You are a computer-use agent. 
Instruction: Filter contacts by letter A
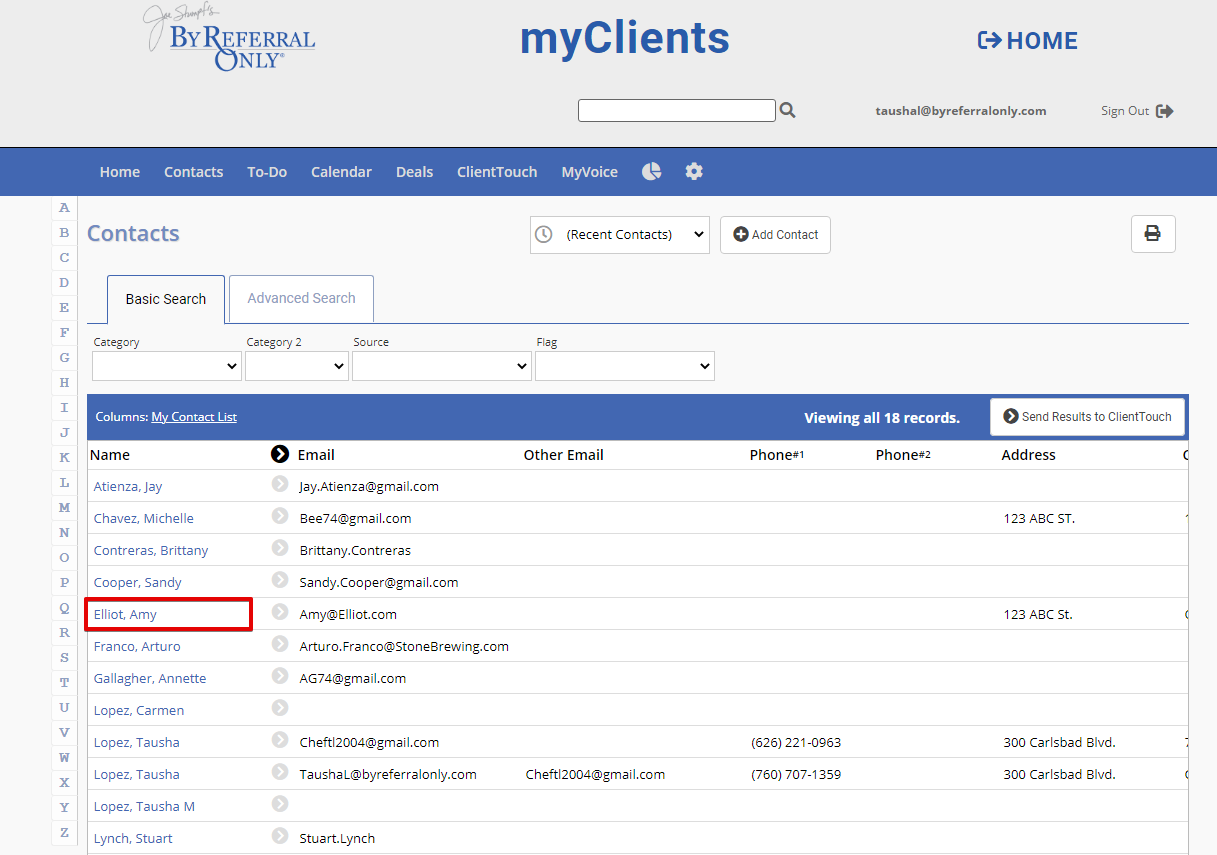(x=64, y=208)
